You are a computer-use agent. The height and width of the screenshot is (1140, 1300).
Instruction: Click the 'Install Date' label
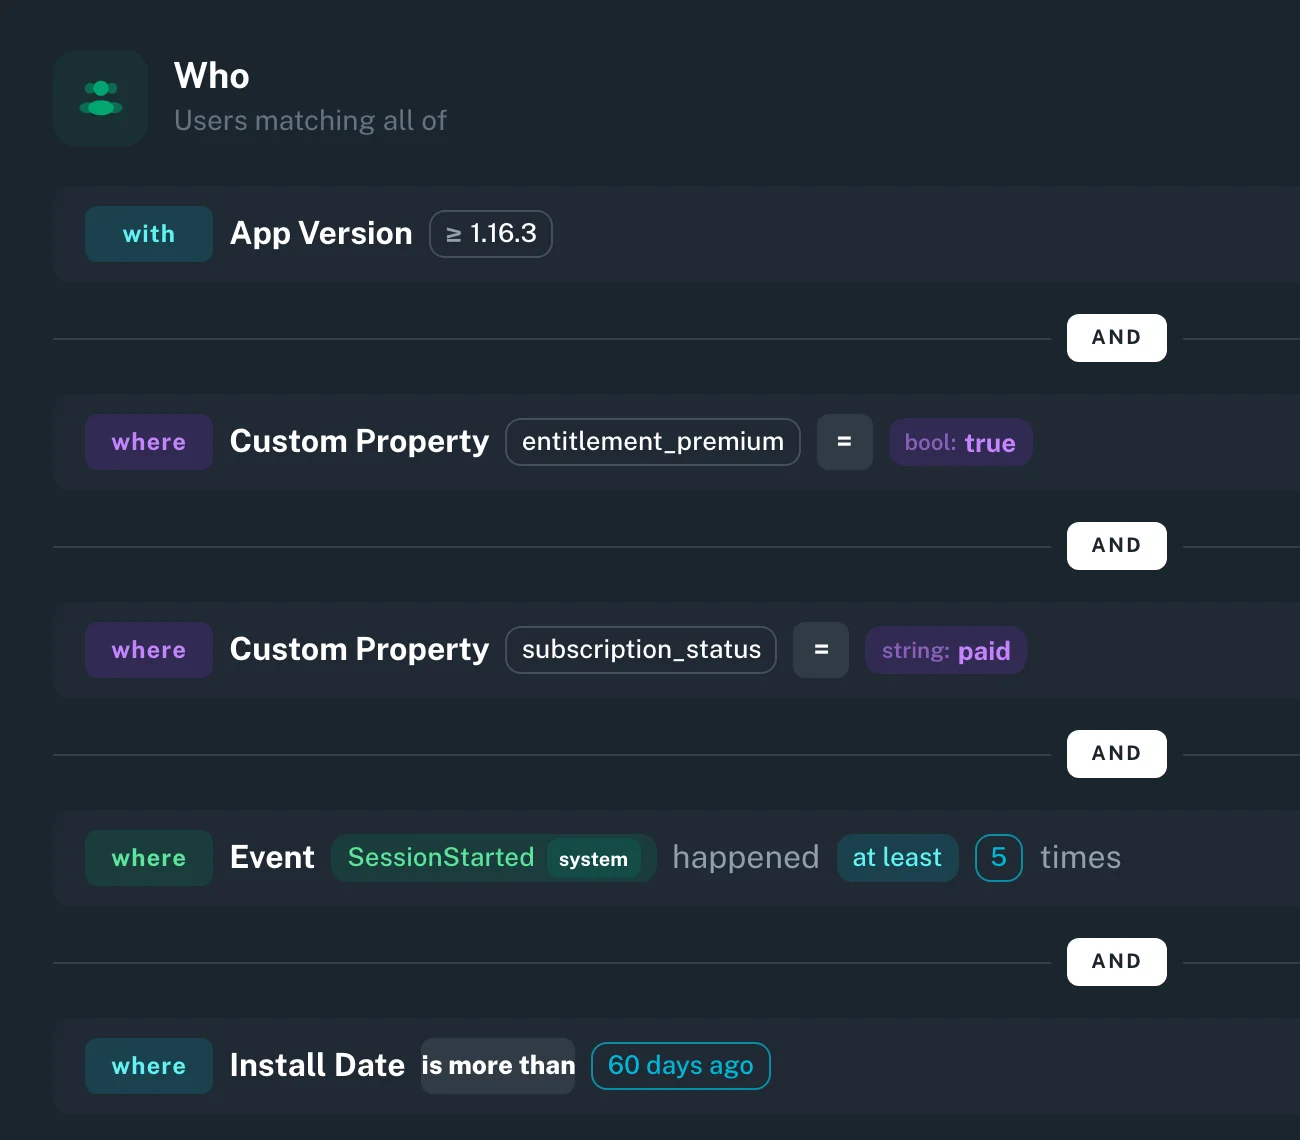pyautogui.click(x=317, y=1066)
